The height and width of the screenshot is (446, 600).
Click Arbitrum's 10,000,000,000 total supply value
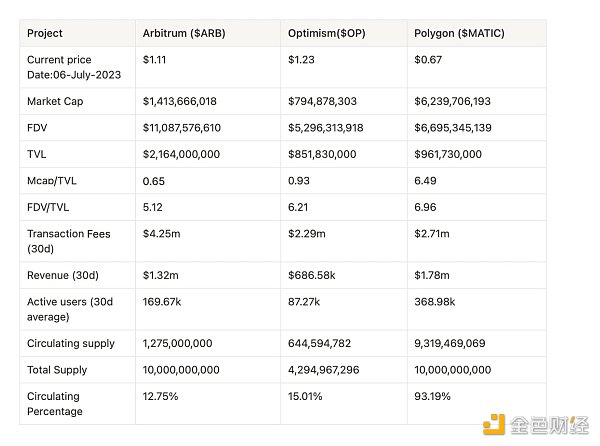point(181,370)
